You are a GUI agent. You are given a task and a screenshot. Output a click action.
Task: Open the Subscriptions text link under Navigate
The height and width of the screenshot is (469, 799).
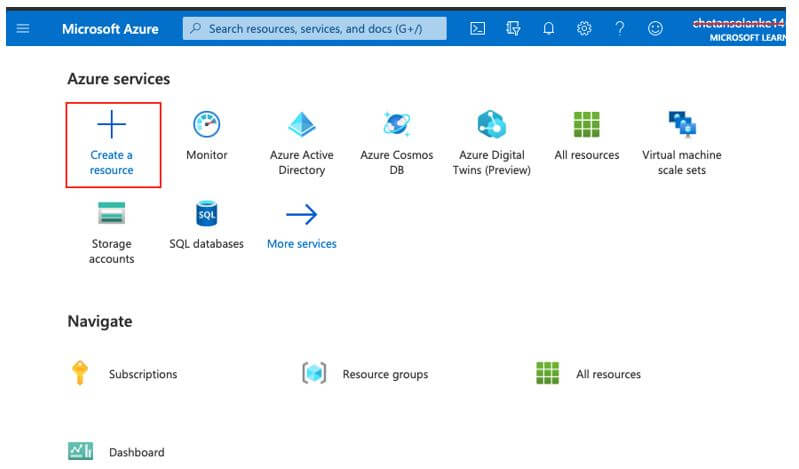point(143,374)
